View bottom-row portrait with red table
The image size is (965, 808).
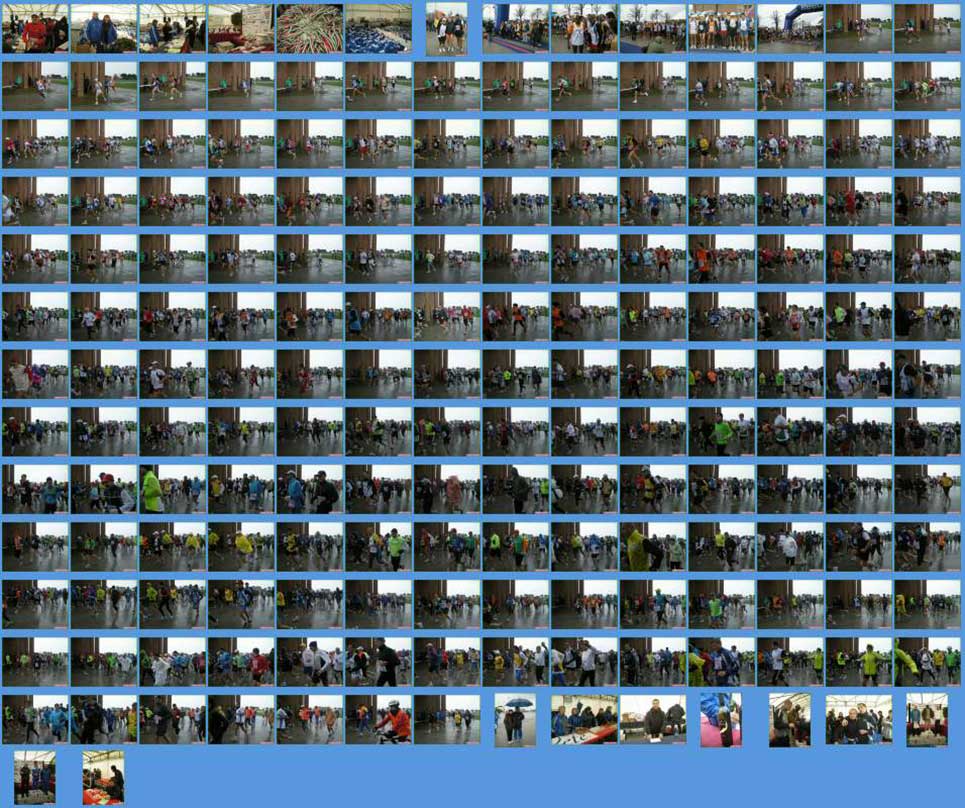click(103, 777)
